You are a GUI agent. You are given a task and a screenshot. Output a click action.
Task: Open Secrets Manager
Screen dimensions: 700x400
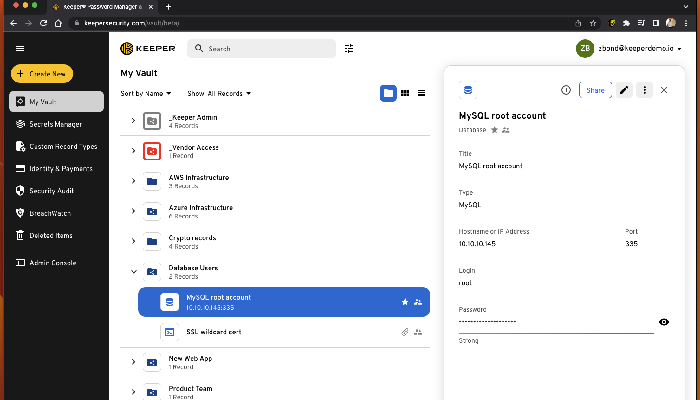point(49,124)
